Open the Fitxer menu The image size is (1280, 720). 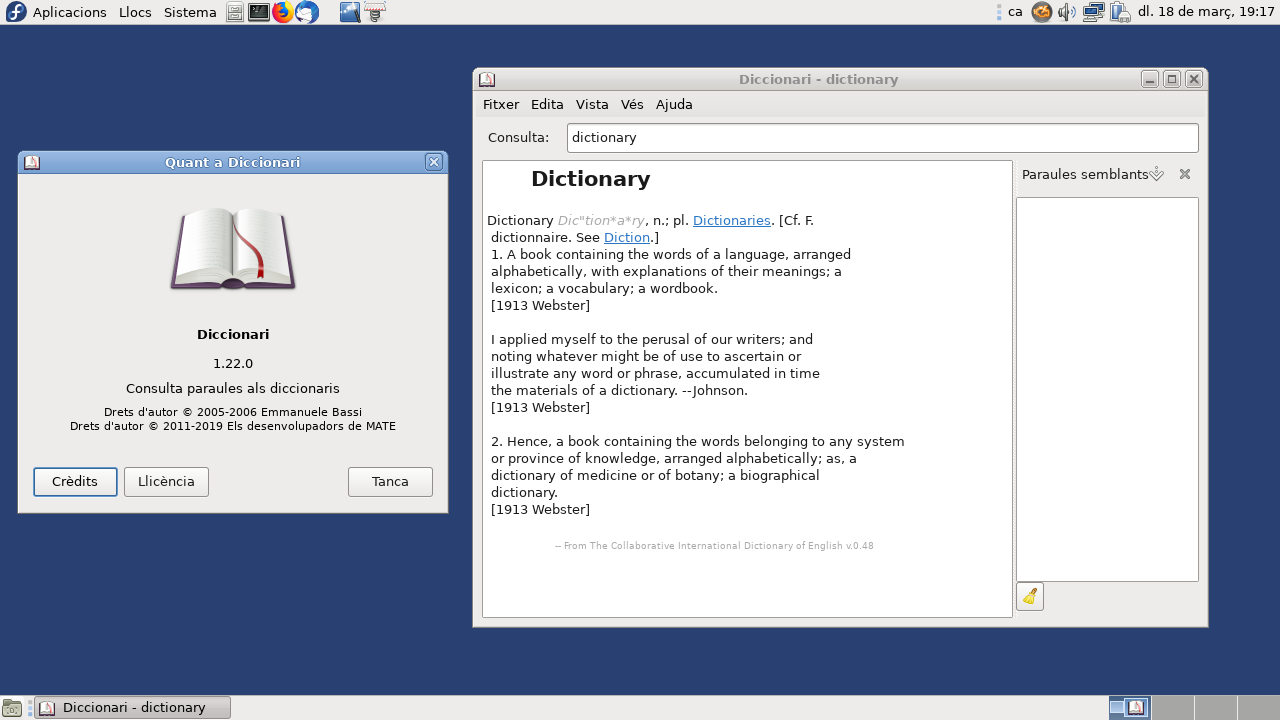(501, 104)
